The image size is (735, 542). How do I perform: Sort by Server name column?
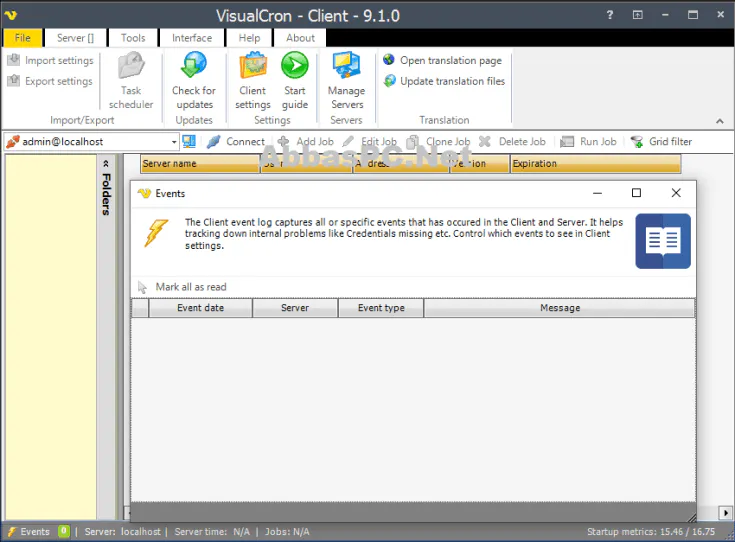200,164
